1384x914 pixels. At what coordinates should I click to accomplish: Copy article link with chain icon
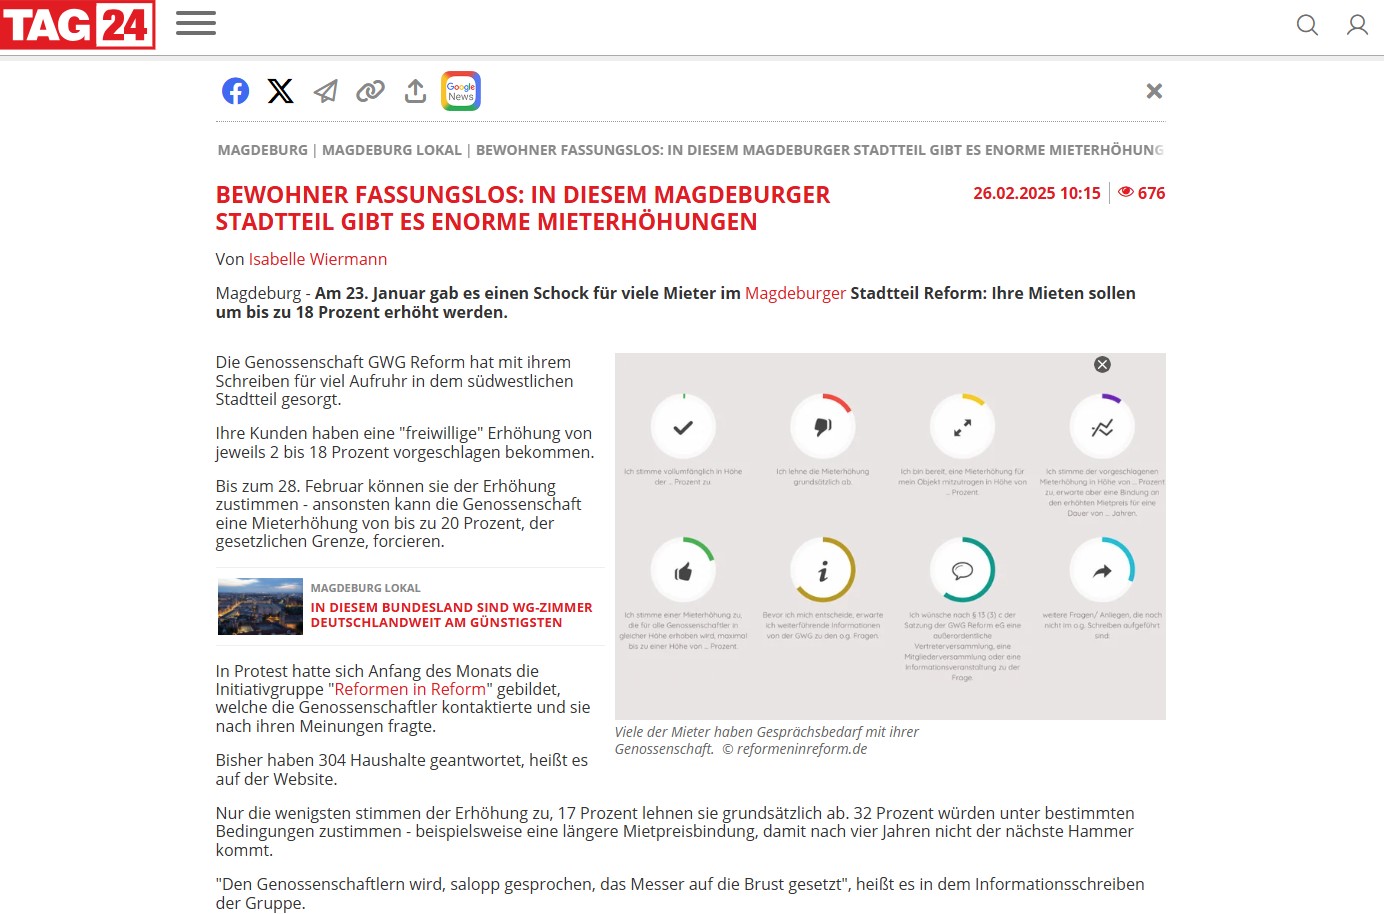[370, 91]
